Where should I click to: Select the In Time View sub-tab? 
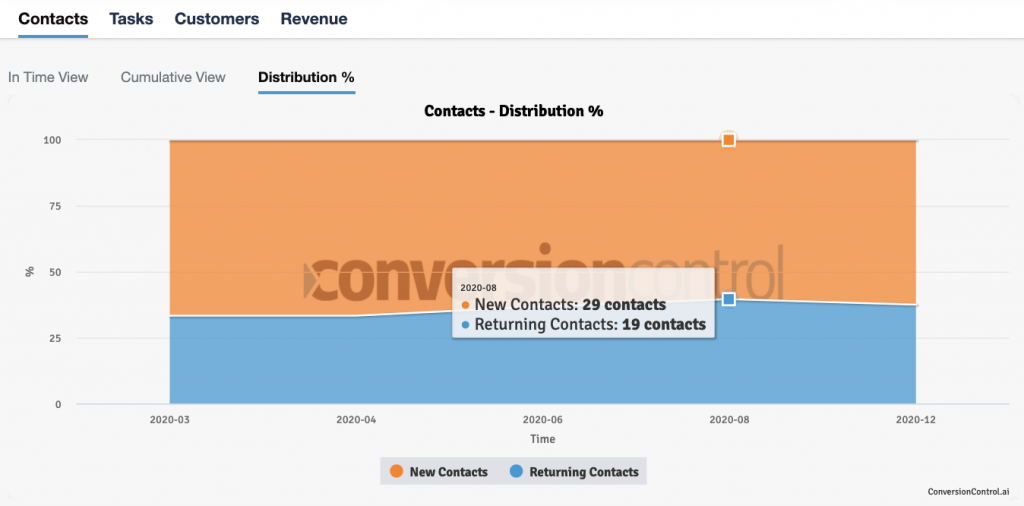48,77
